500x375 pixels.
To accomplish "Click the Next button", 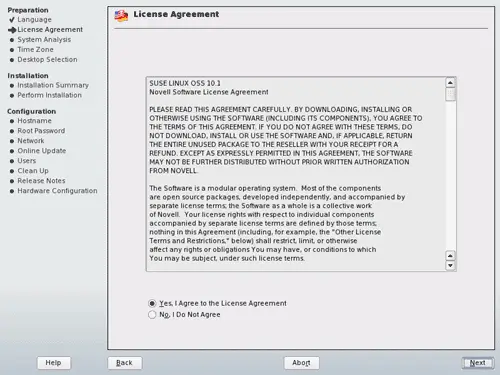I will tap(478, 363).
